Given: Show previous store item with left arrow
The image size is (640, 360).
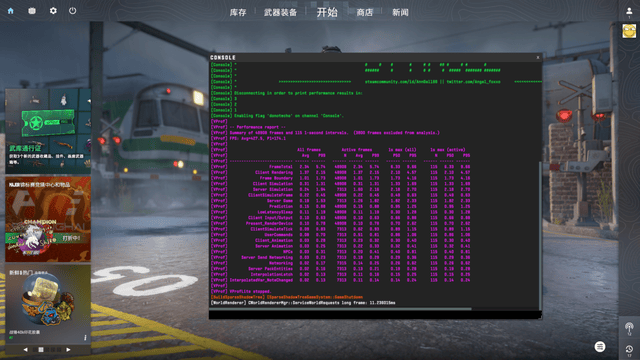Looking at the screenshot, I should coord(26,350).
